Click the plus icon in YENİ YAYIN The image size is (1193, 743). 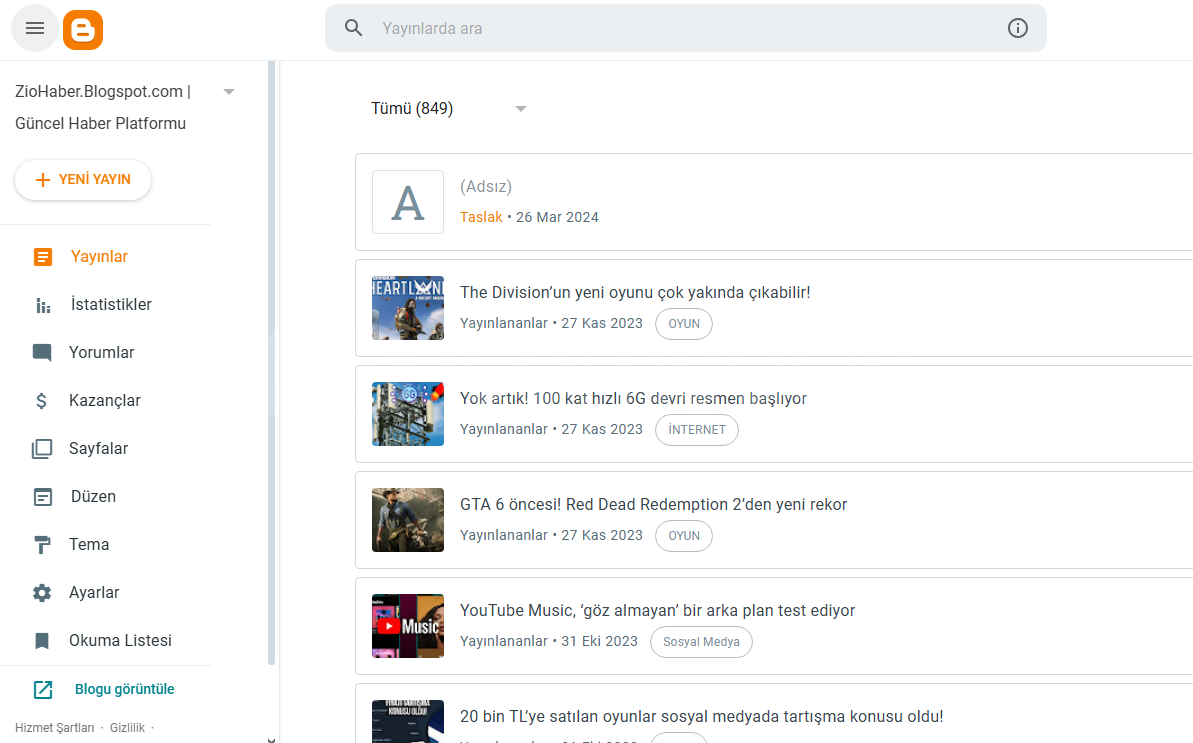(43, 179)
